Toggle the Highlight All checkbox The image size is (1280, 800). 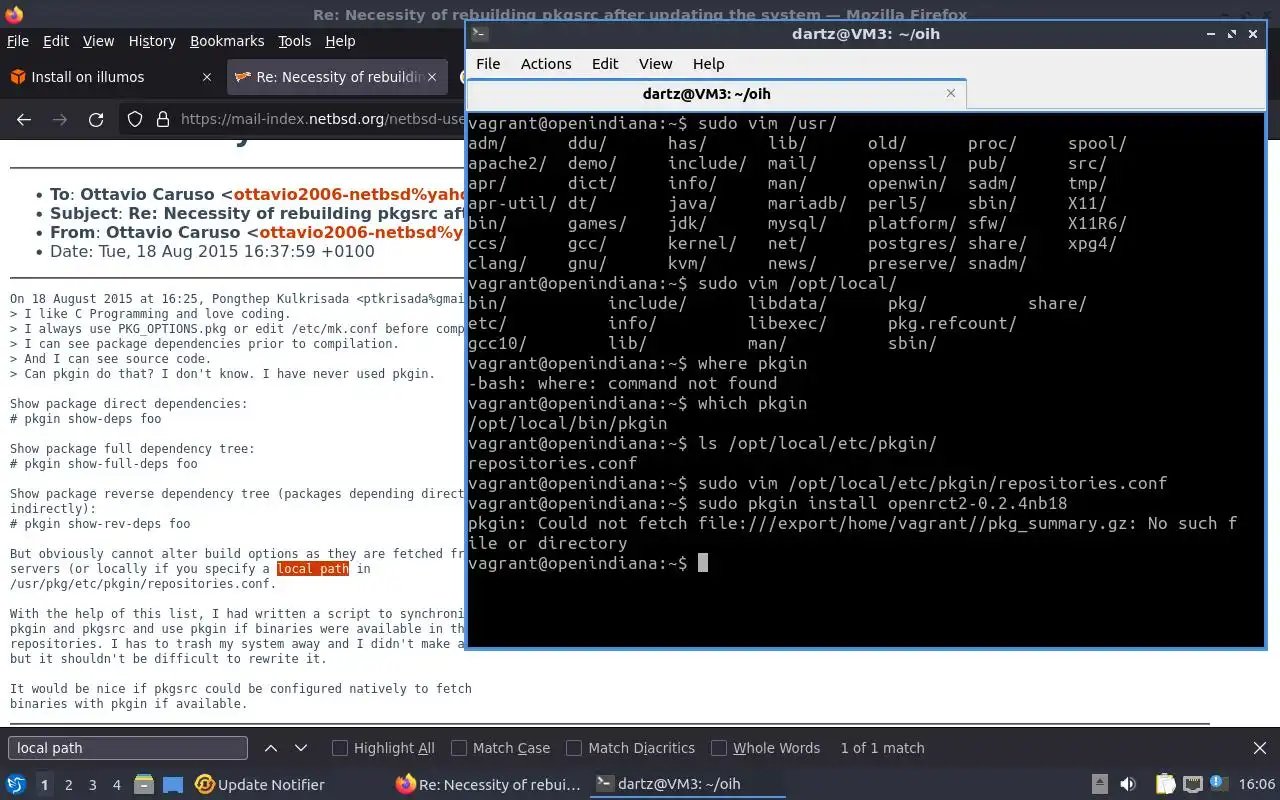tap(340, 748)
